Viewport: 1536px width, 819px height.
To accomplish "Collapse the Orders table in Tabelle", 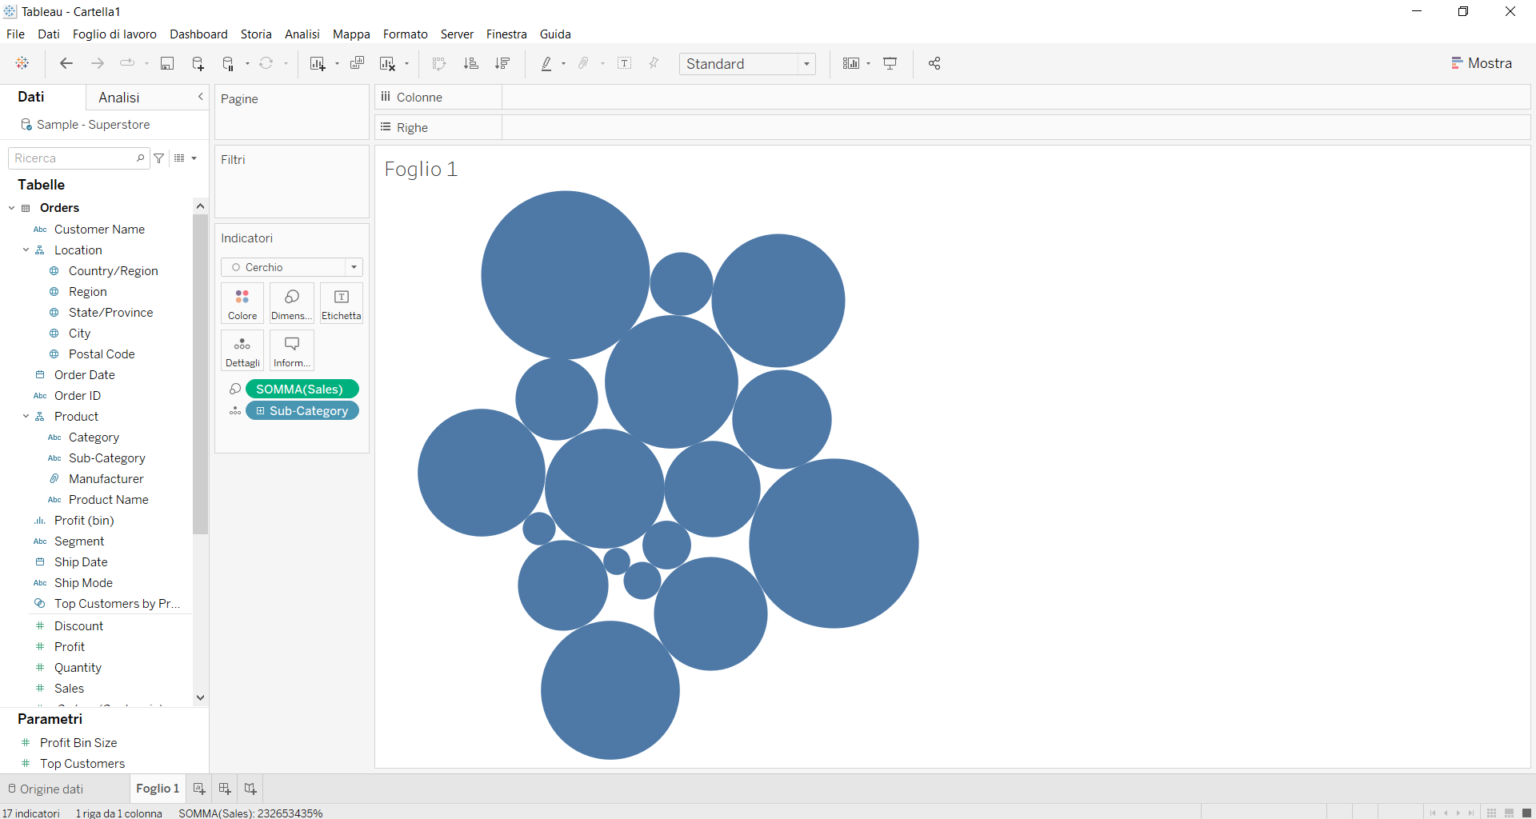I will point(11,207).
